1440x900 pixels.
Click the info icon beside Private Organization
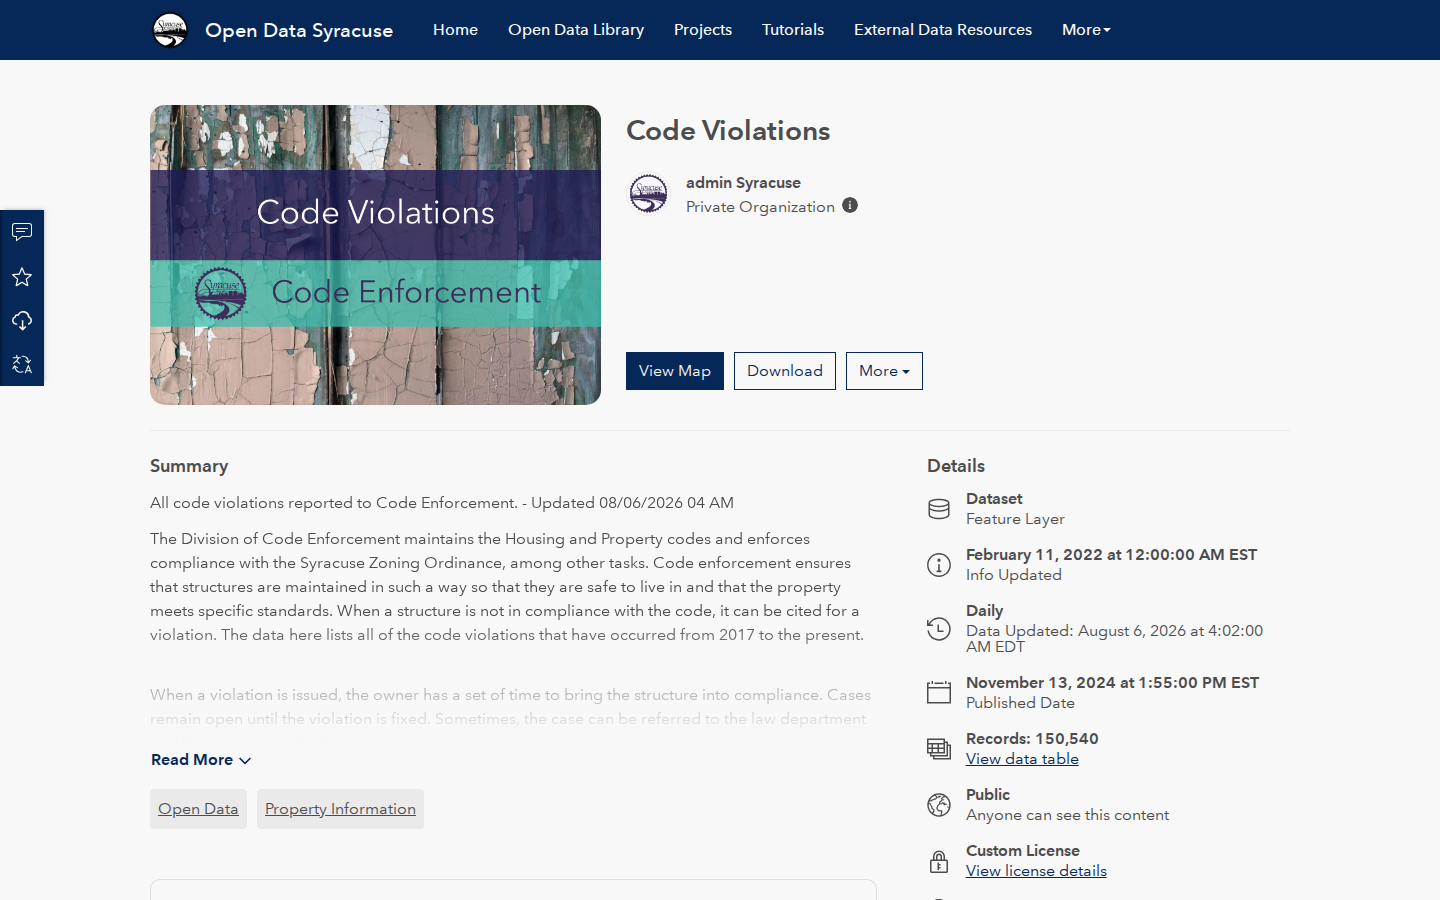click(850, 205)
